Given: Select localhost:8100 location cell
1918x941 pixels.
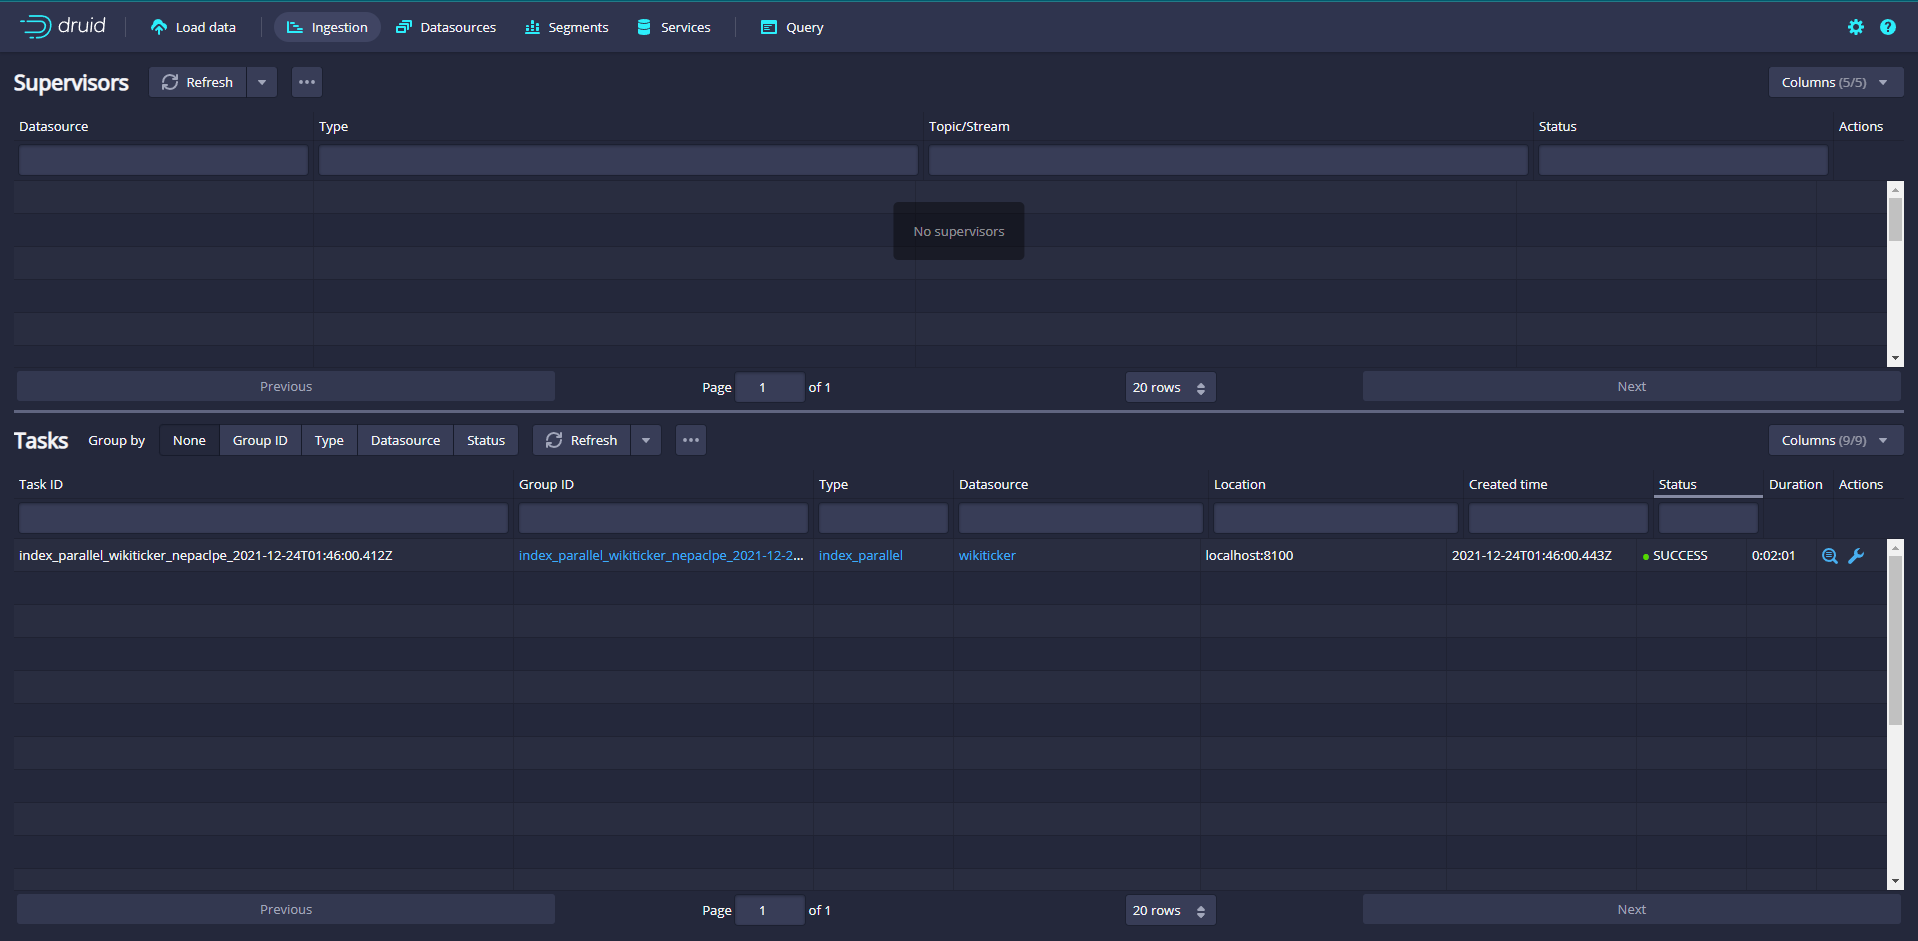Looking at the screenshot, I should click(1249, 555).
